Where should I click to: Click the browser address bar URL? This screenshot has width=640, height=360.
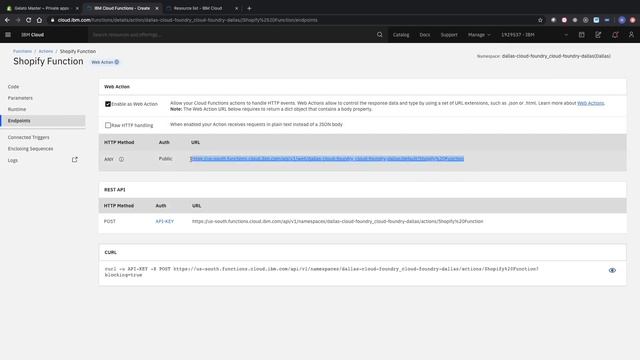point(188,20)
